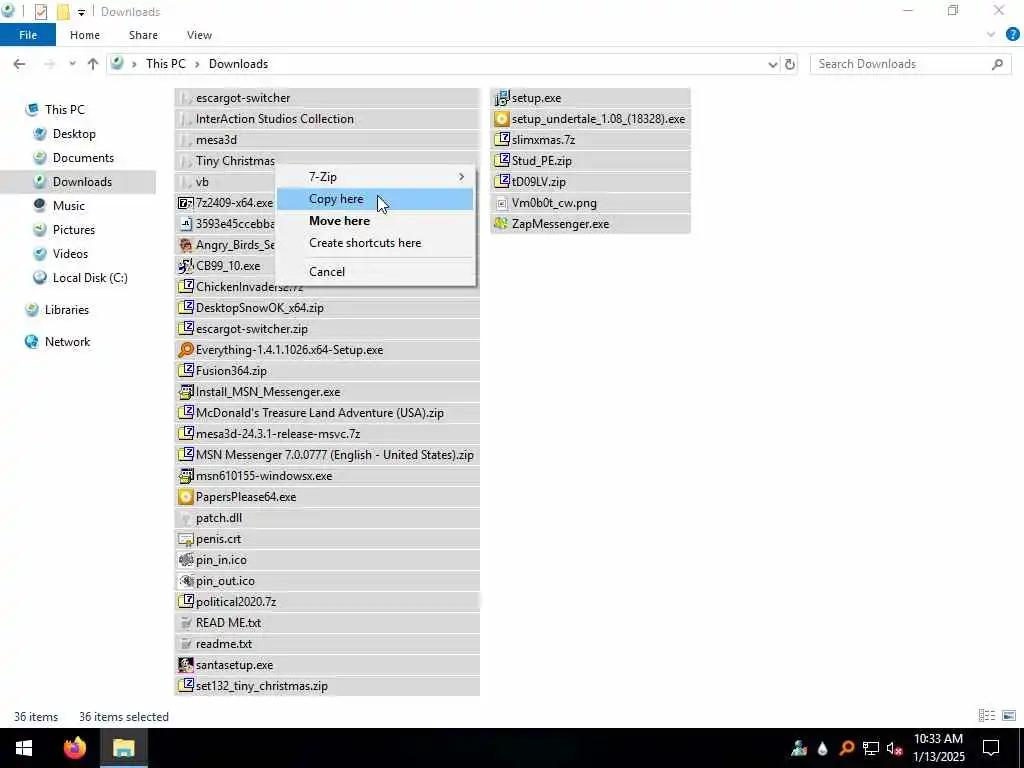Switch to details view layout button
1024x768 pixels.
(x=987, y=716)
